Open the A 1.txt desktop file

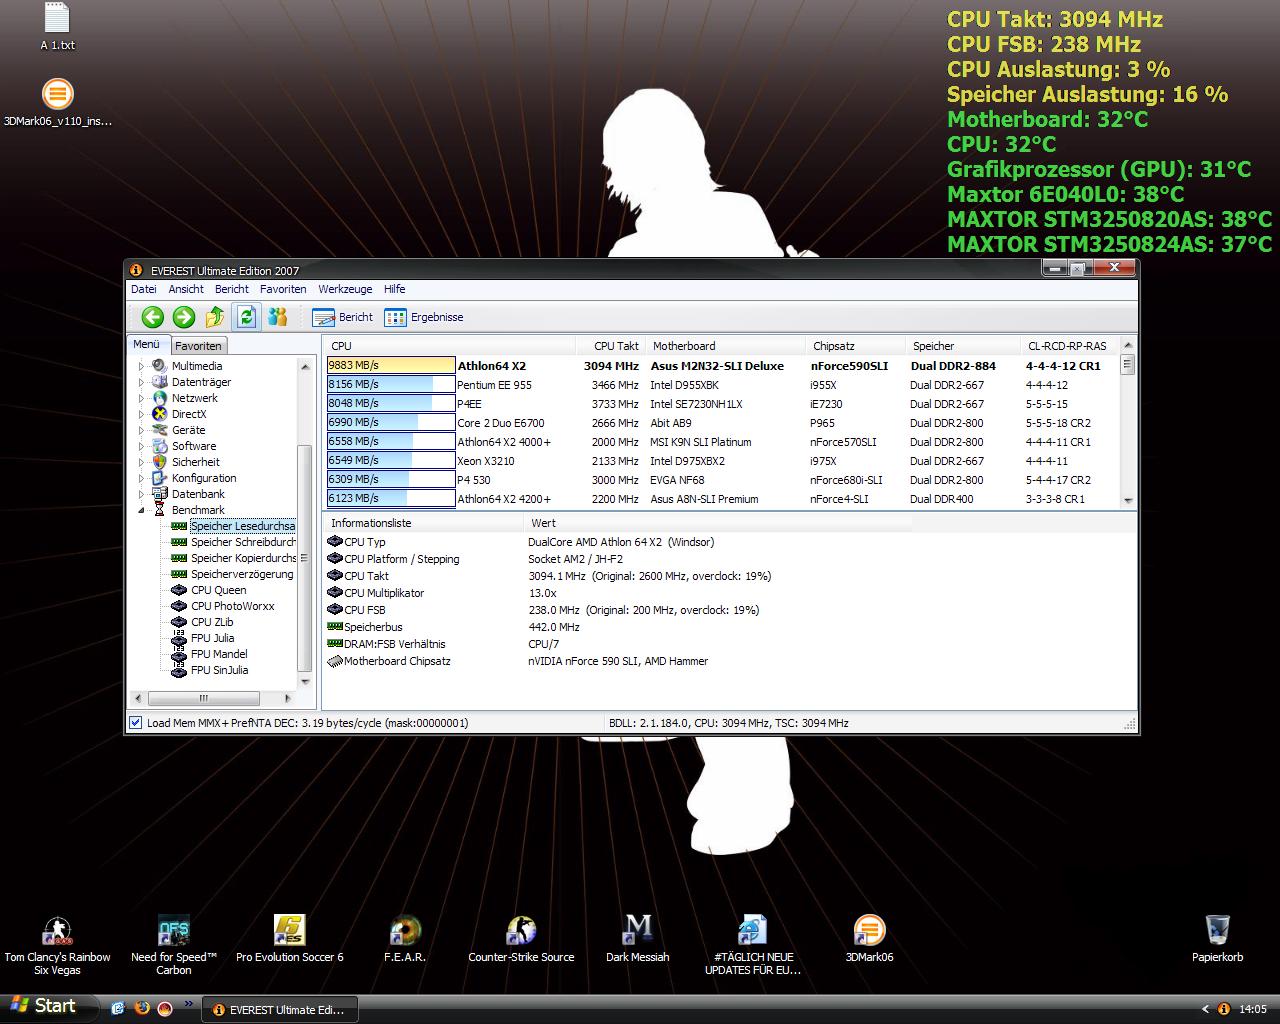57,28
